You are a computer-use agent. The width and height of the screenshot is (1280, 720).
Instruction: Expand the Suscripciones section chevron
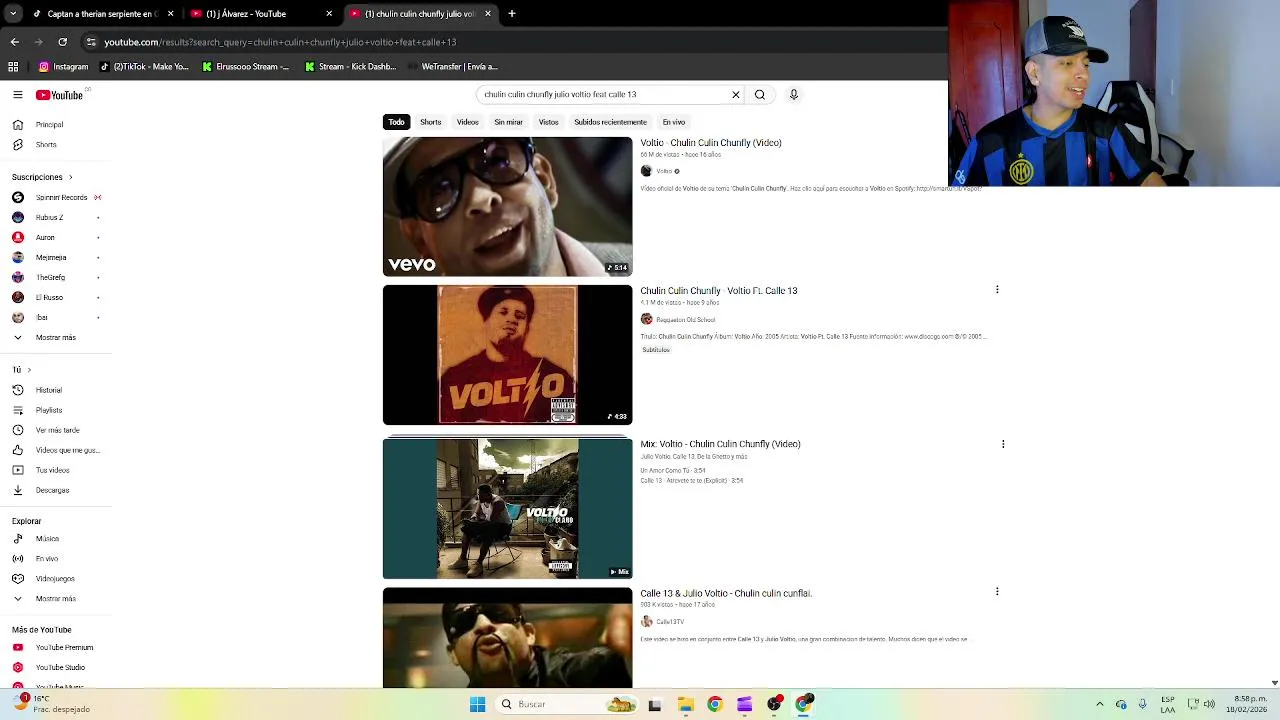point(70,177)
